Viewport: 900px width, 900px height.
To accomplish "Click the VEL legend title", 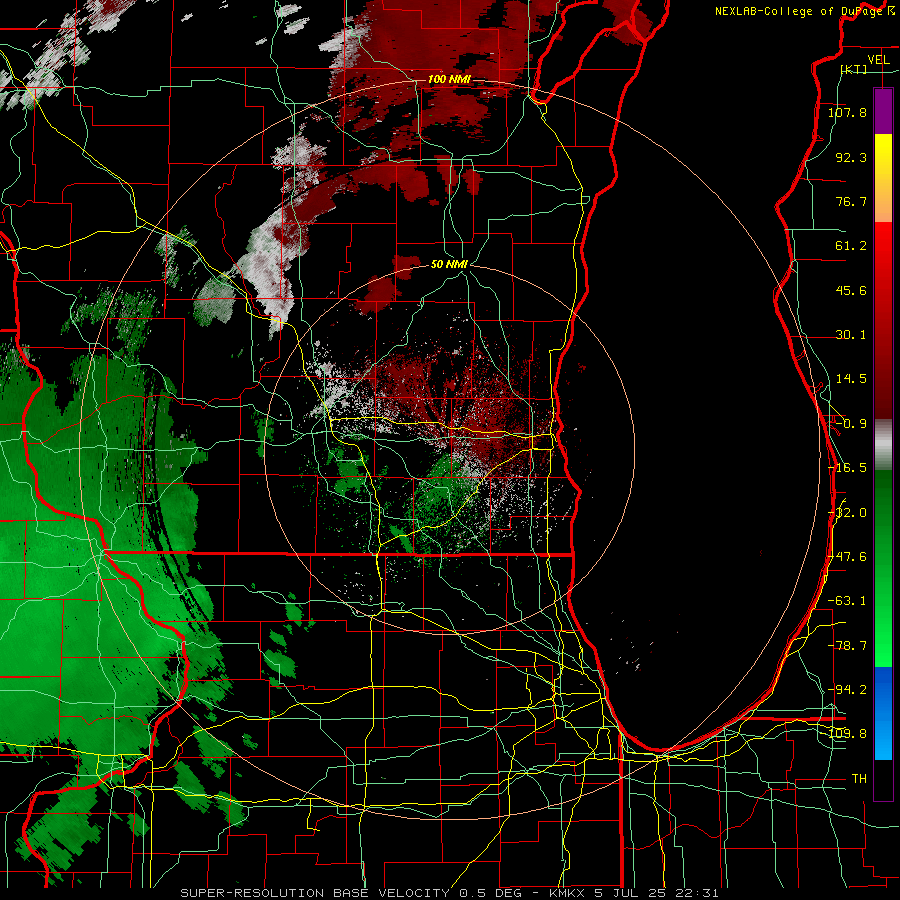I will [x=878, y=60].
